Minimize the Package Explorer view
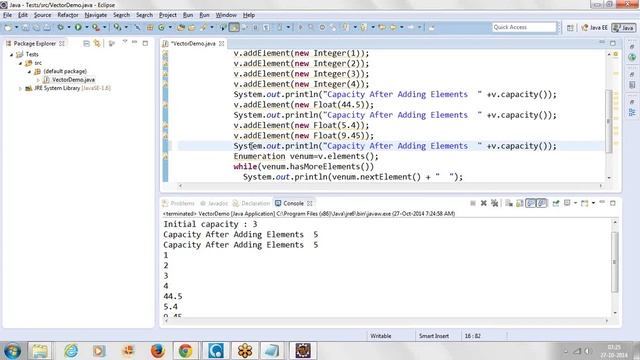The width and height of the screenshot is (640, 360). tap(134, 42)
